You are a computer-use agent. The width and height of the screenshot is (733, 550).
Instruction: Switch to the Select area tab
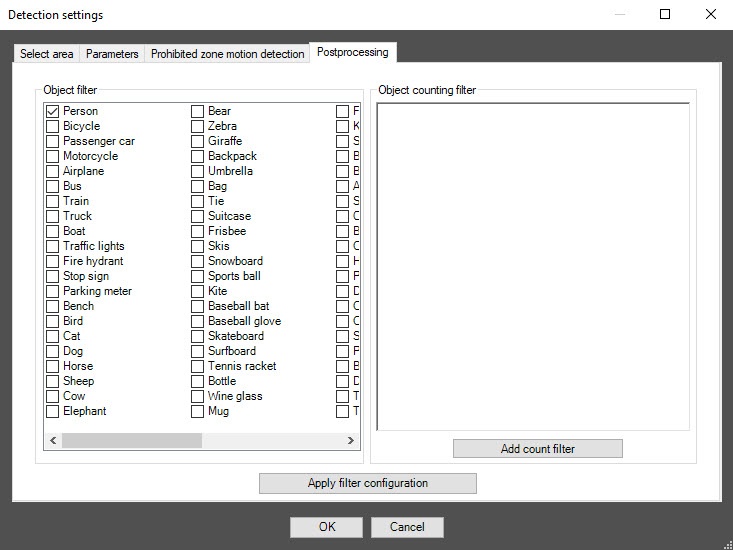46,54
